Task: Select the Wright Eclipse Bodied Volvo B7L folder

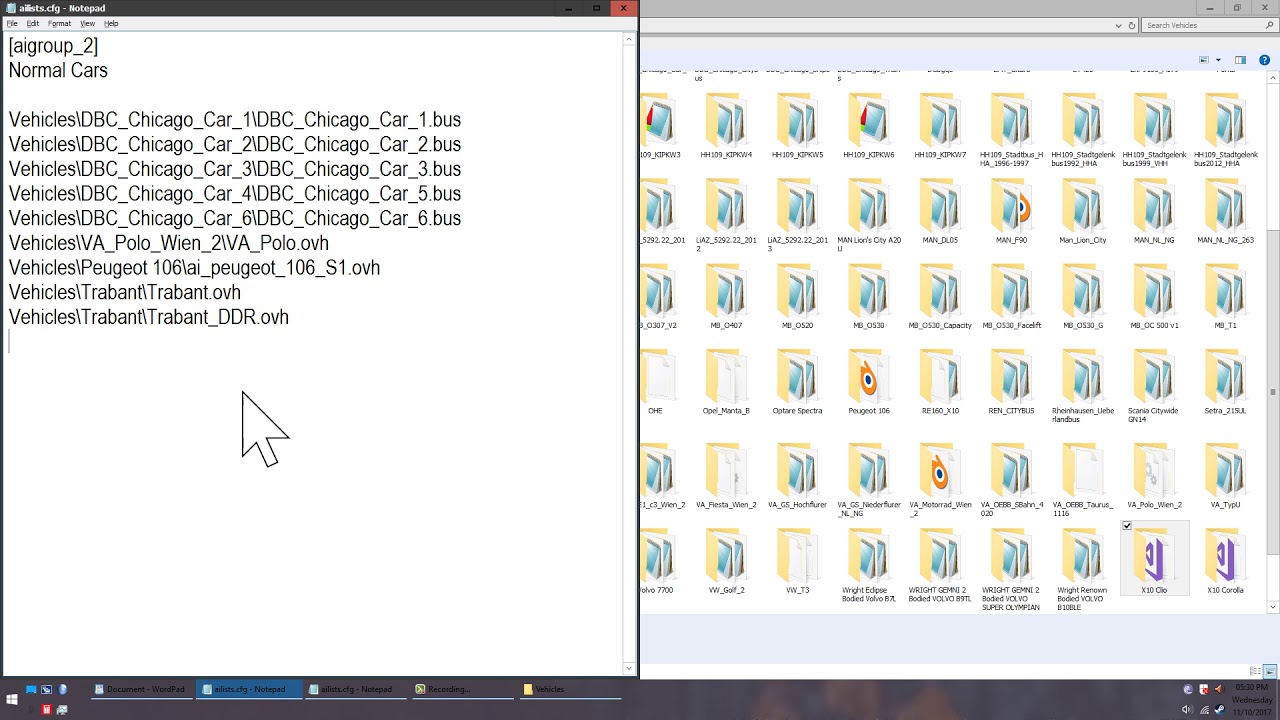Action: click(x=868, y=567)
